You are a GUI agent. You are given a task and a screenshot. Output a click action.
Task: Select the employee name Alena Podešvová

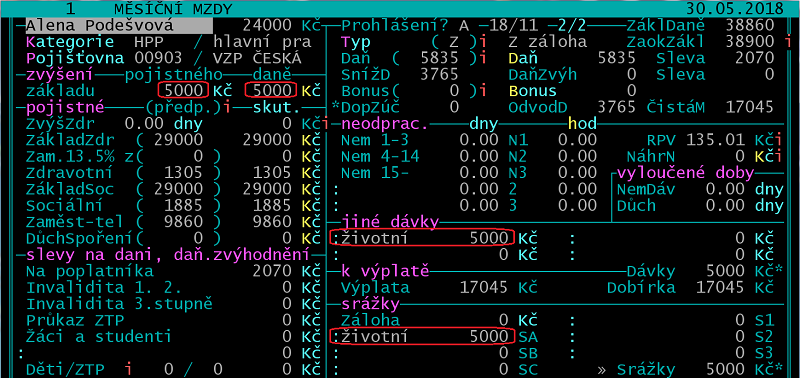[99, 25]
